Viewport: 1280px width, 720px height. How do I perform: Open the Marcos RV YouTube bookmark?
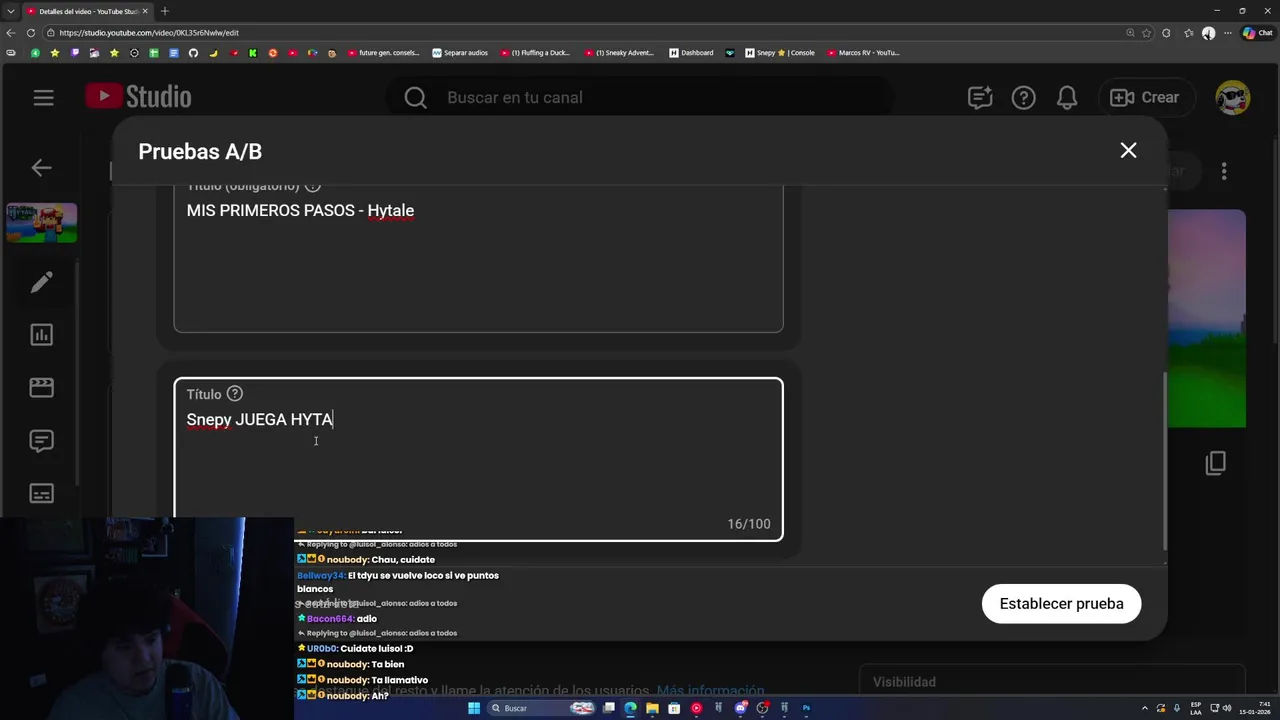863,53
